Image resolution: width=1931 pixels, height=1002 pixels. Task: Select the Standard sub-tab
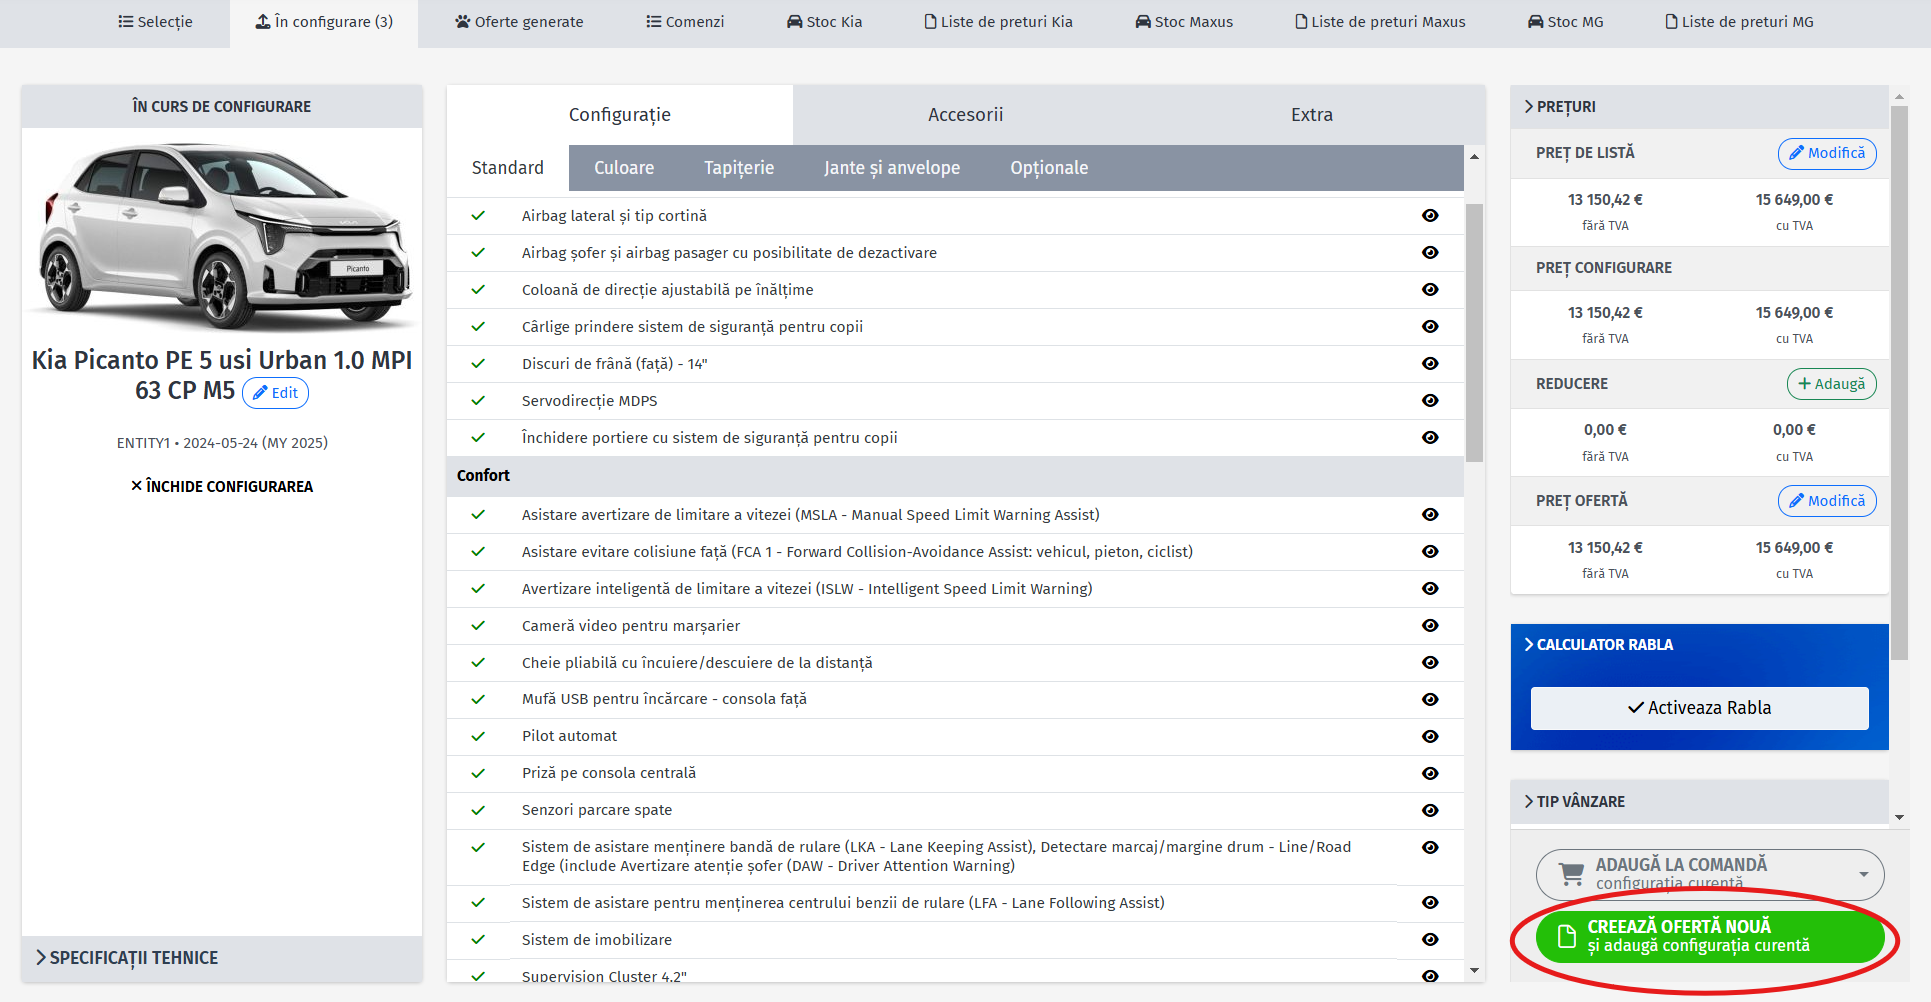[x=508, y=168]
